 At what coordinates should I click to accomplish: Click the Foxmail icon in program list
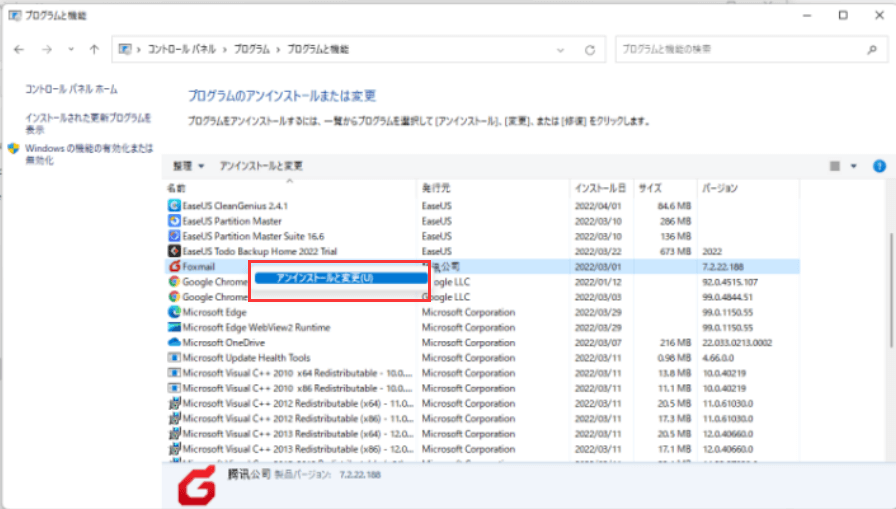coord(174,267)
